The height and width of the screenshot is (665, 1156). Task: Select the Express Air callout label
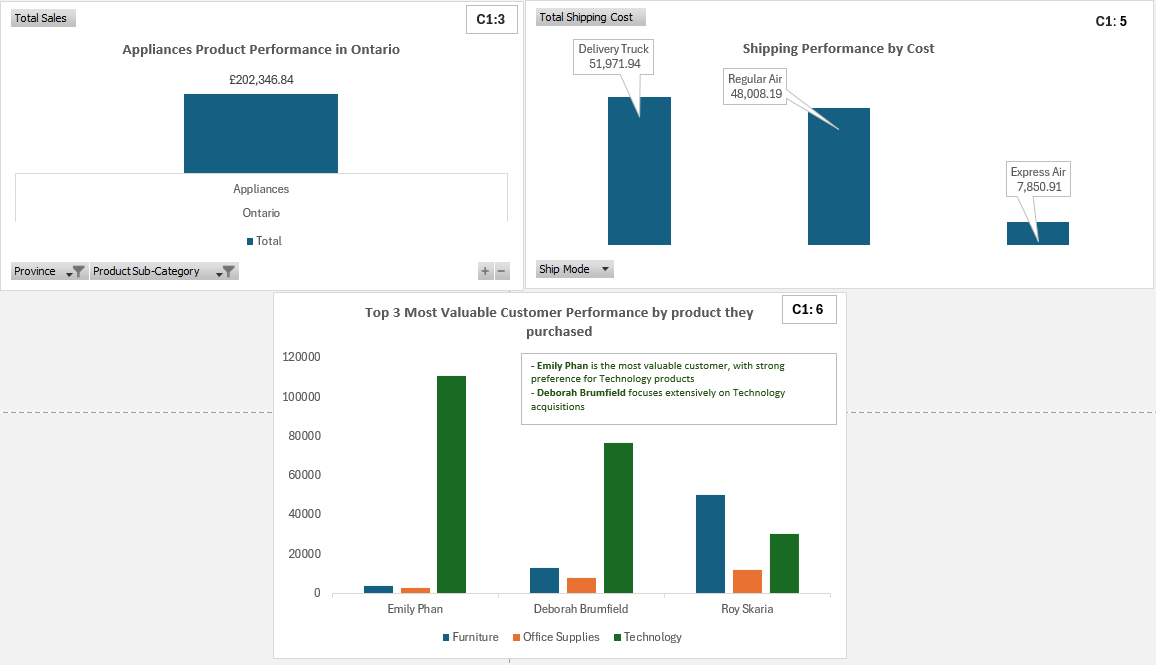tap(1038, 179)
